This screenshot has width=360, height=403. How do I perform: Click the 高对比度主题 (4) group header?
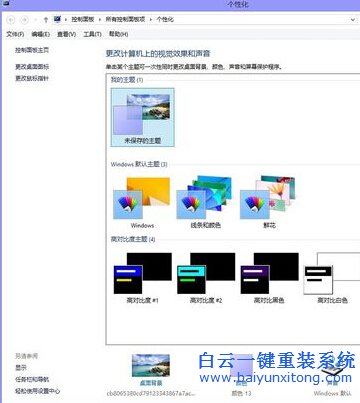[133, 239]
